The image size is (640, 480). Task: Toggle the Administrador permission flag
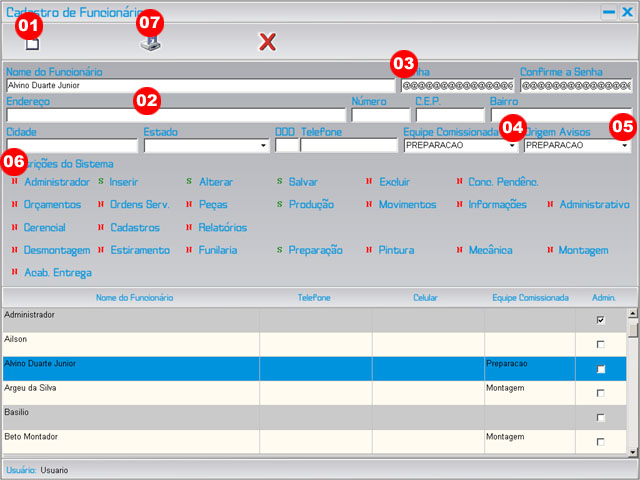click(x=15, y=182)
